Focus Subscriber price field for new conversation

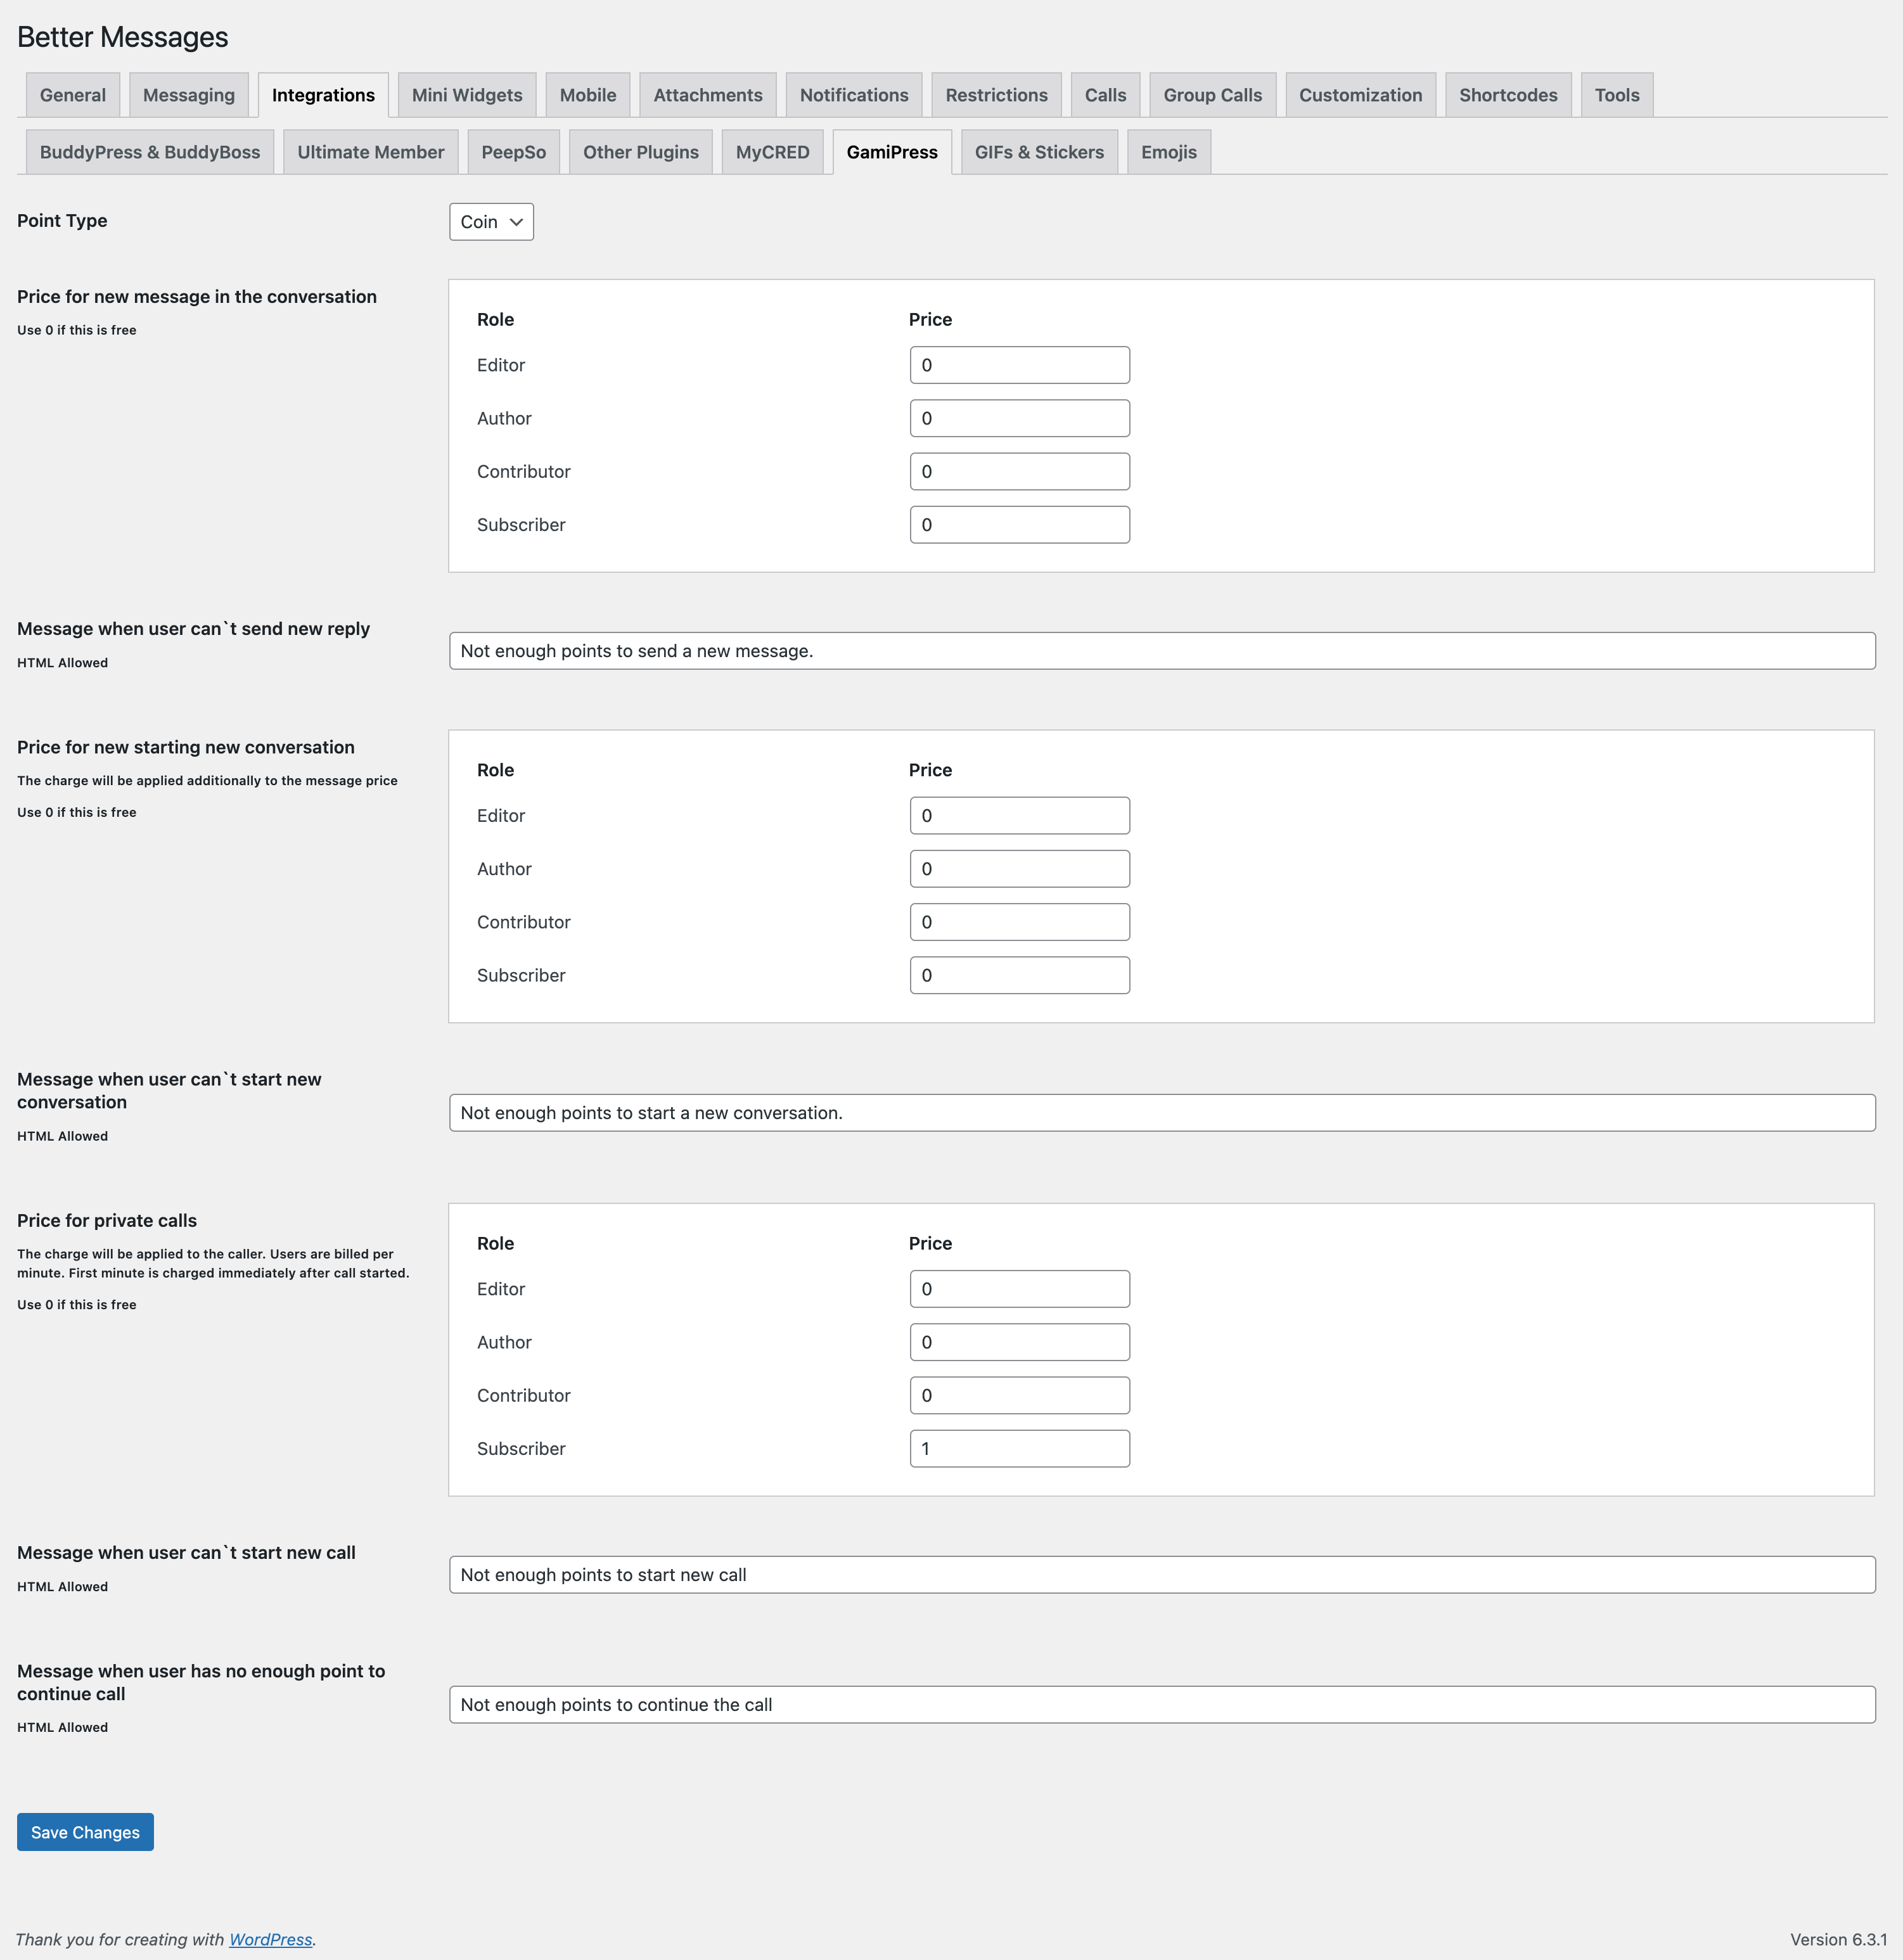tap(1020, 975)
